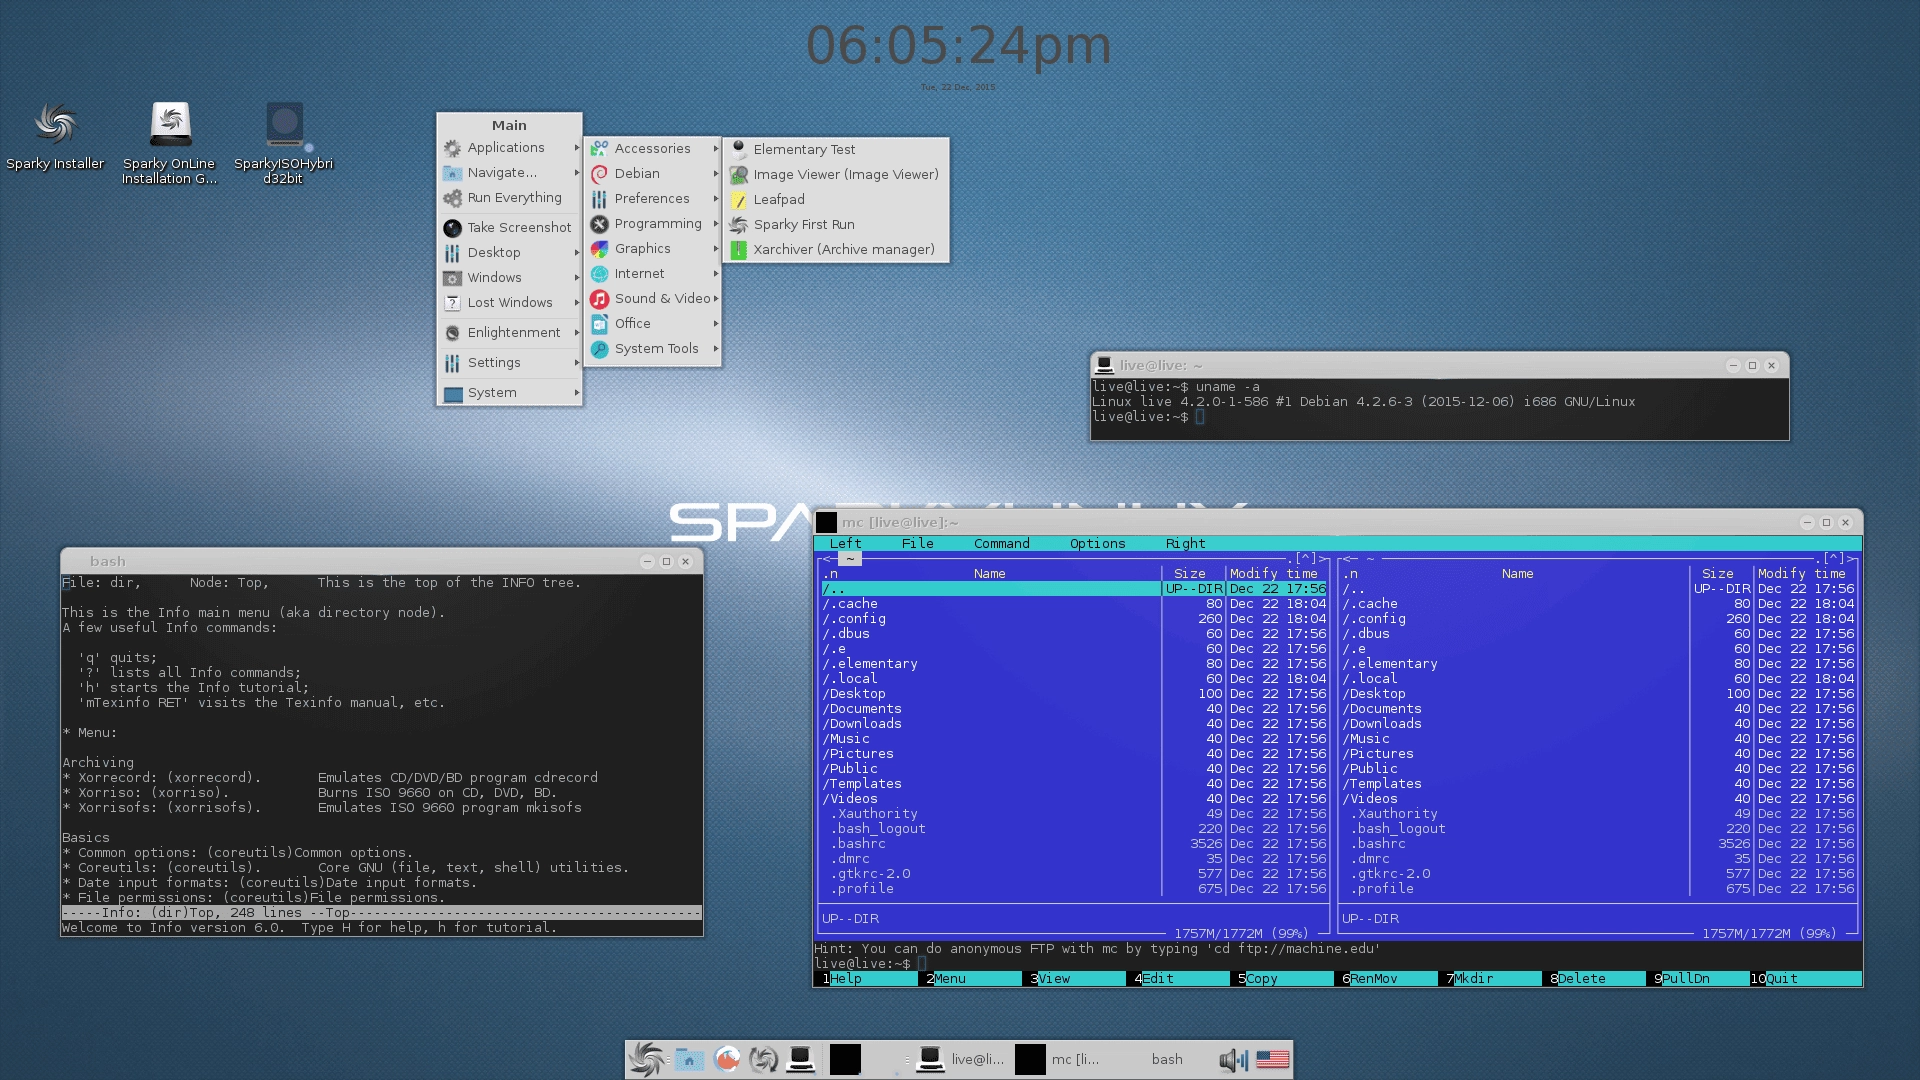Viewport: 1920px width, 1080px height.
Task: Switch to the live@li... taskbar window entry
Action: [x=960, y=1060]
